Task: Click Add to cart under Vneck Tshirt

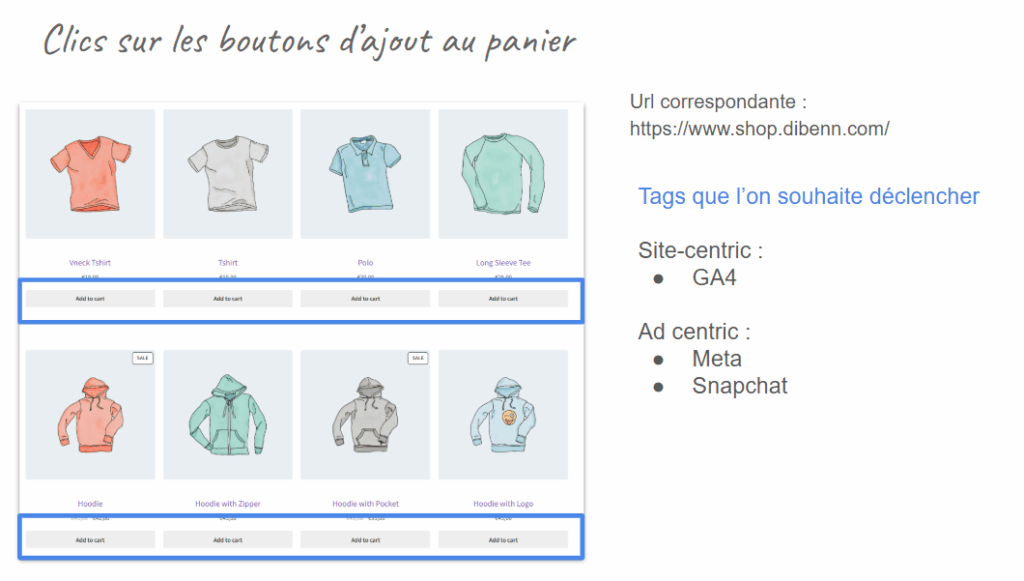Action: (x=90, y=299)
